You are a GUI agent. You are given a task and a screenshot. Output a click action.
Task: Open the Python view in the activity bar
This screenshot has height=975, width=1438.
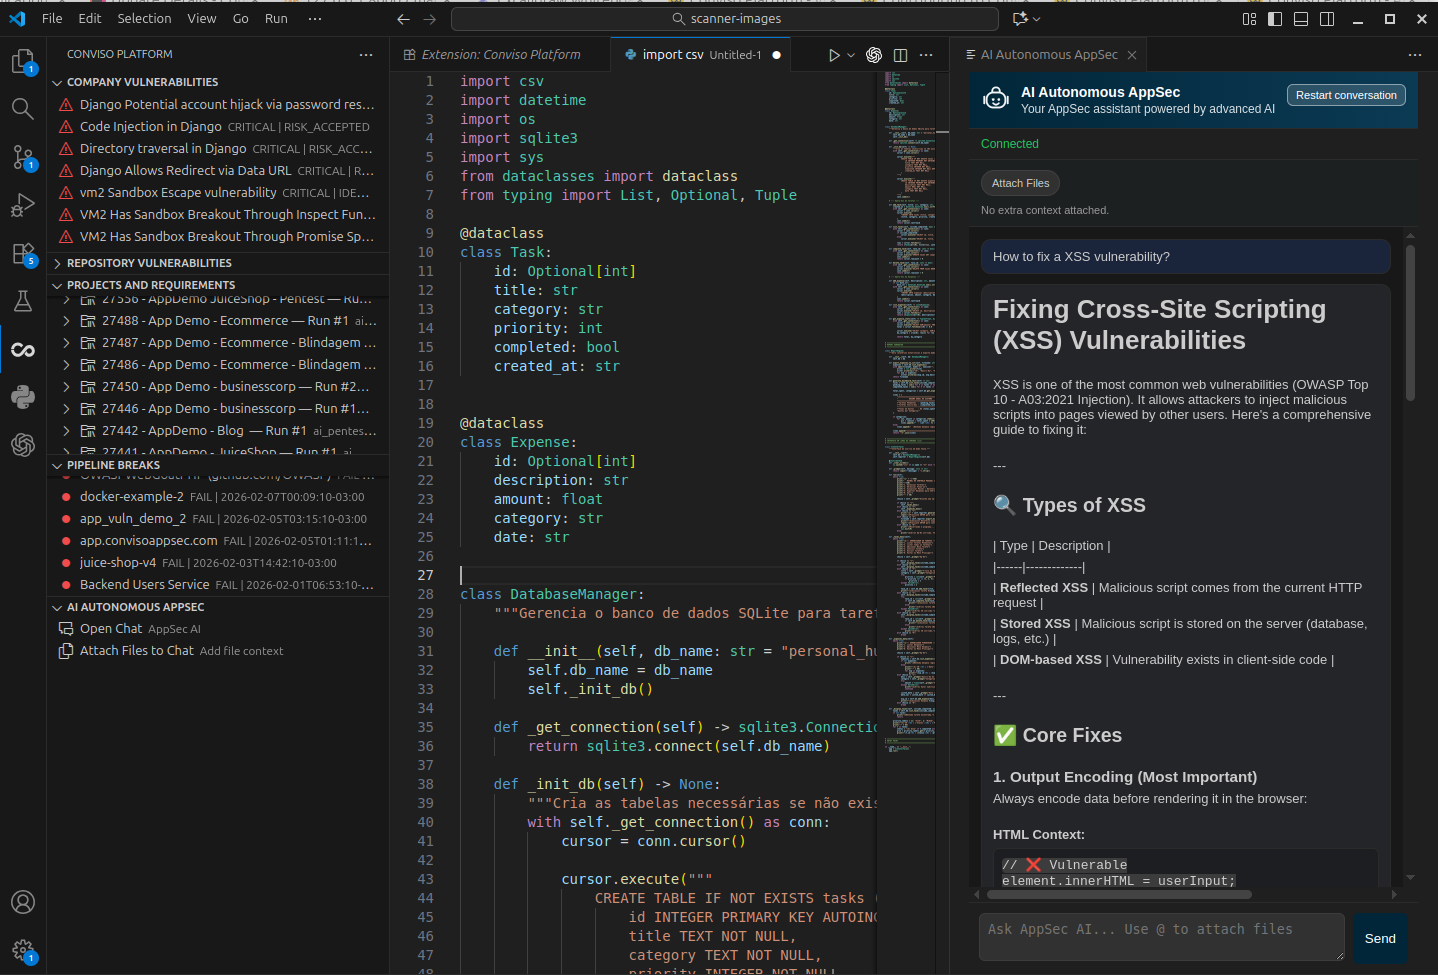tap(23, 397)
